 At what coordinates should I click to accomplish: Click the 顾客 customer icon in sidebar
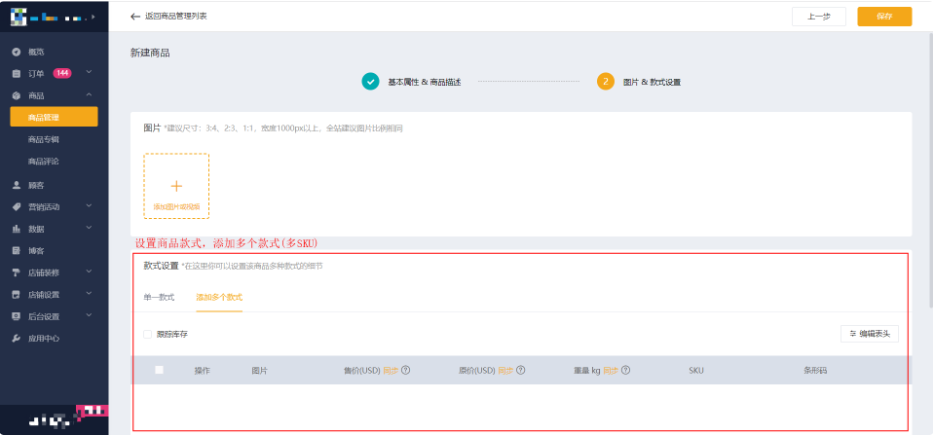(16, 185)
